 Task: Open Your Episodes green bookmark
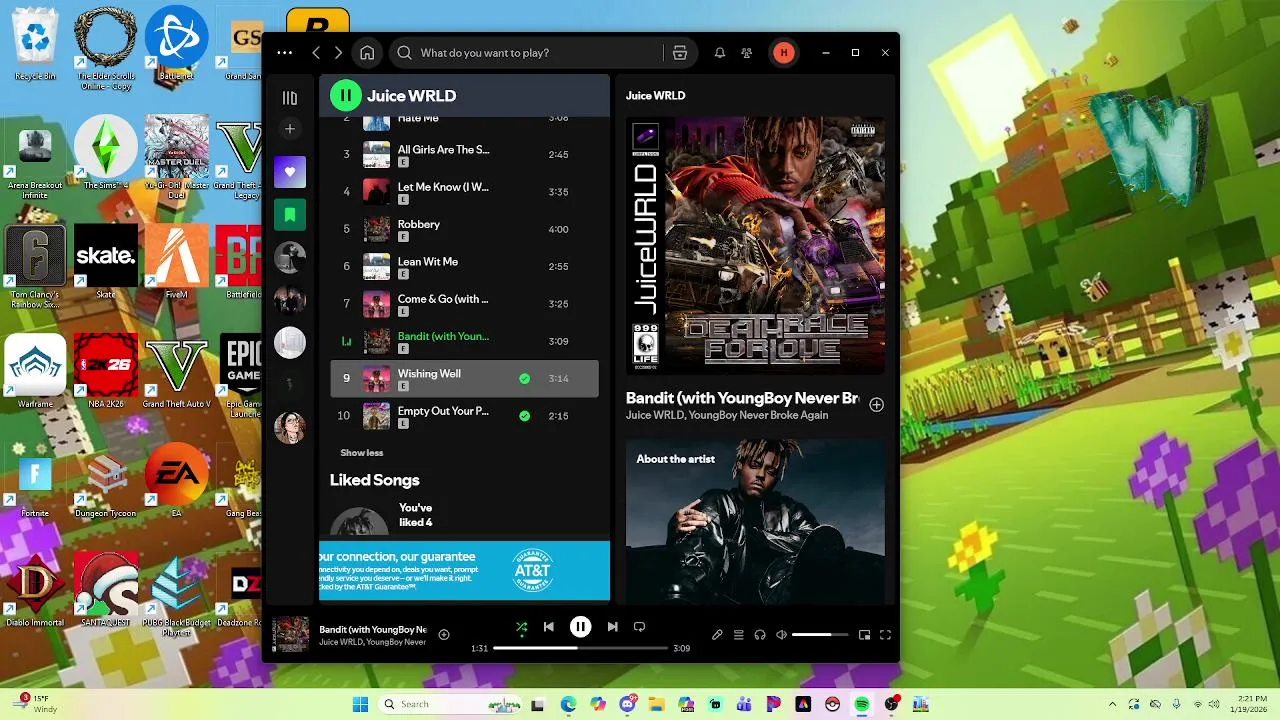[290, 215]
